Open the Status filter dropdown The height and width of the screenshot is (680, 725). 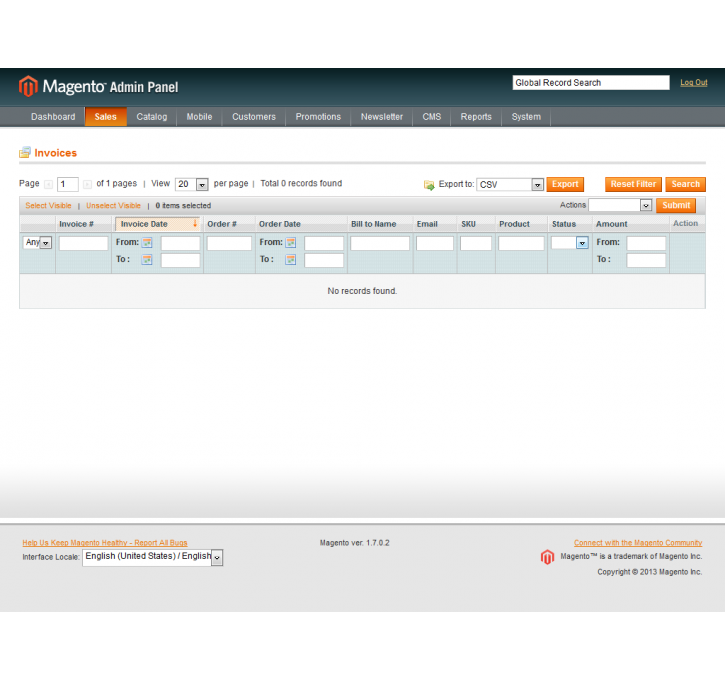click(570, 242)
